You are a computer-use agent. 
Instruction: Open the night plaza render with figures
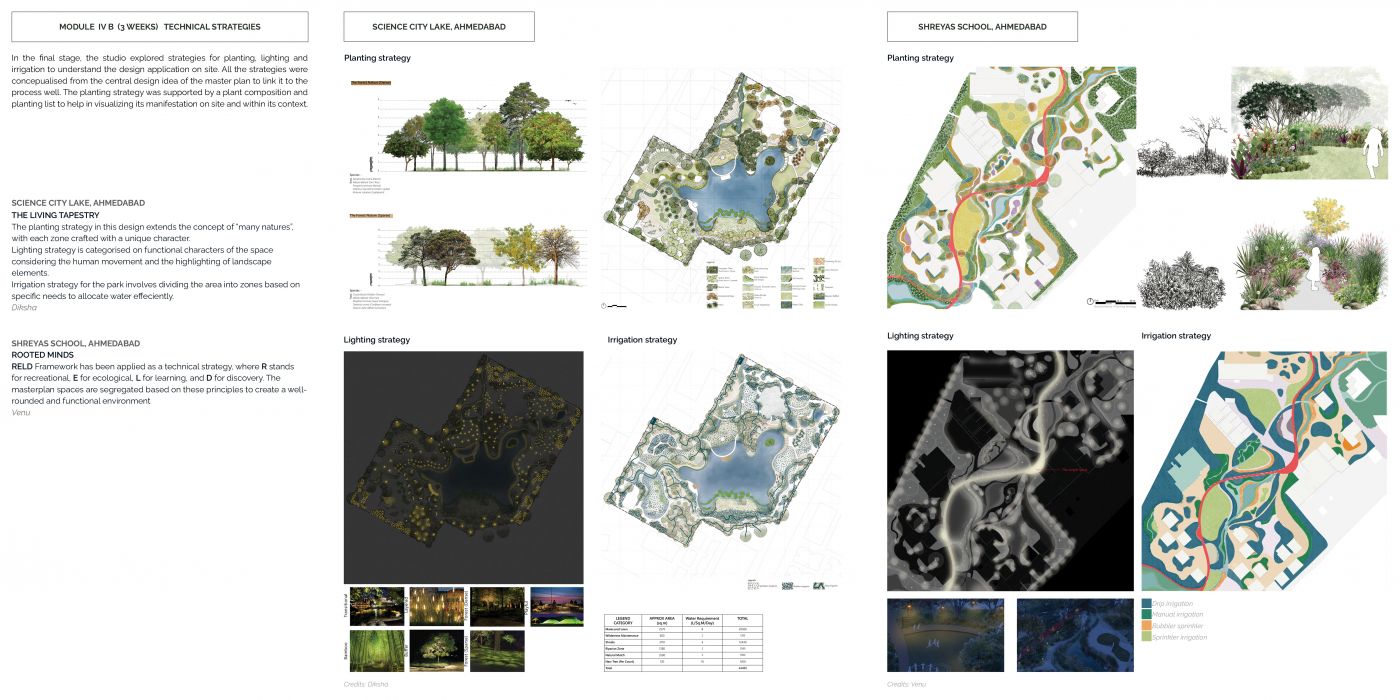[945, 635]
